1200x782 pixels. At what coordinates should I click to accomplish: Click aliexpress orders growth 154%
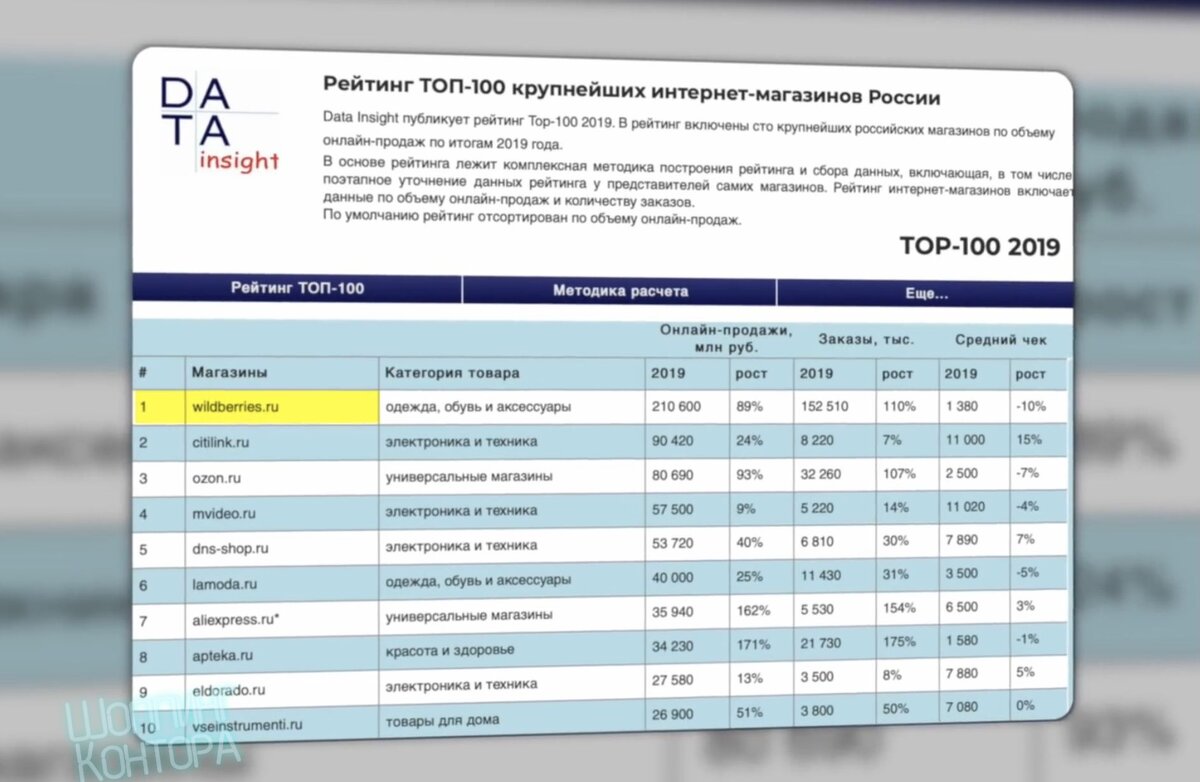899,608
